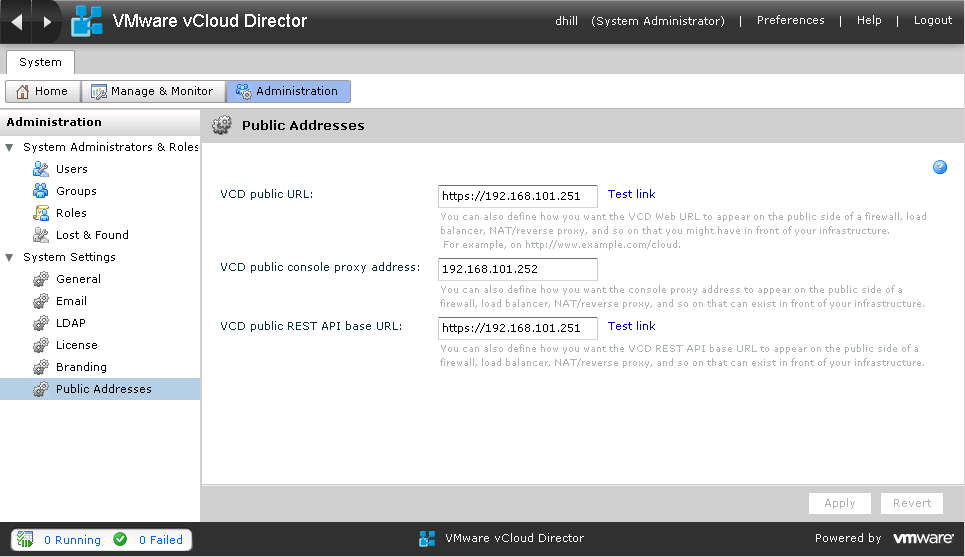Test link for VCD public URL
Image resolution: width=965 pixels, height=557 pixels.
(x=631, y=194)
